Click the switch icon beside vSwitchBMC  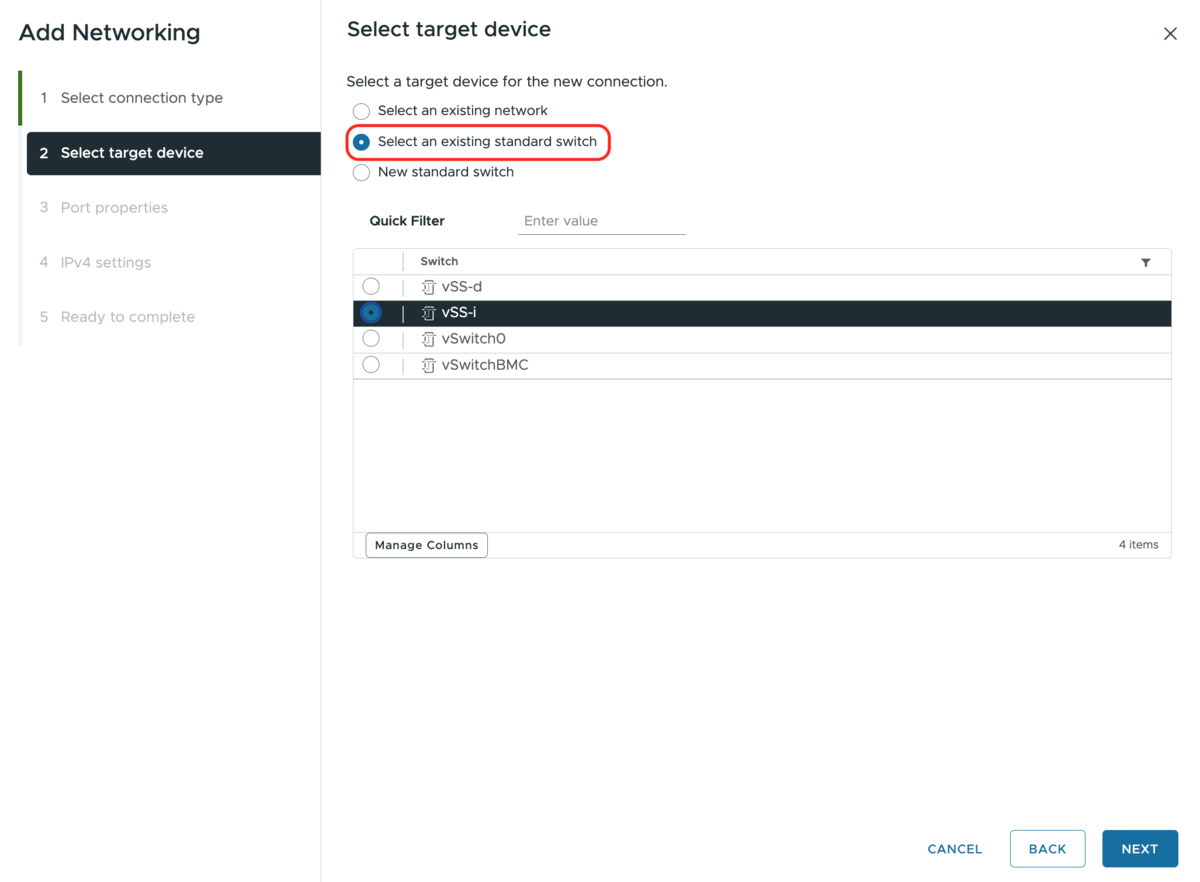(429, 365)
